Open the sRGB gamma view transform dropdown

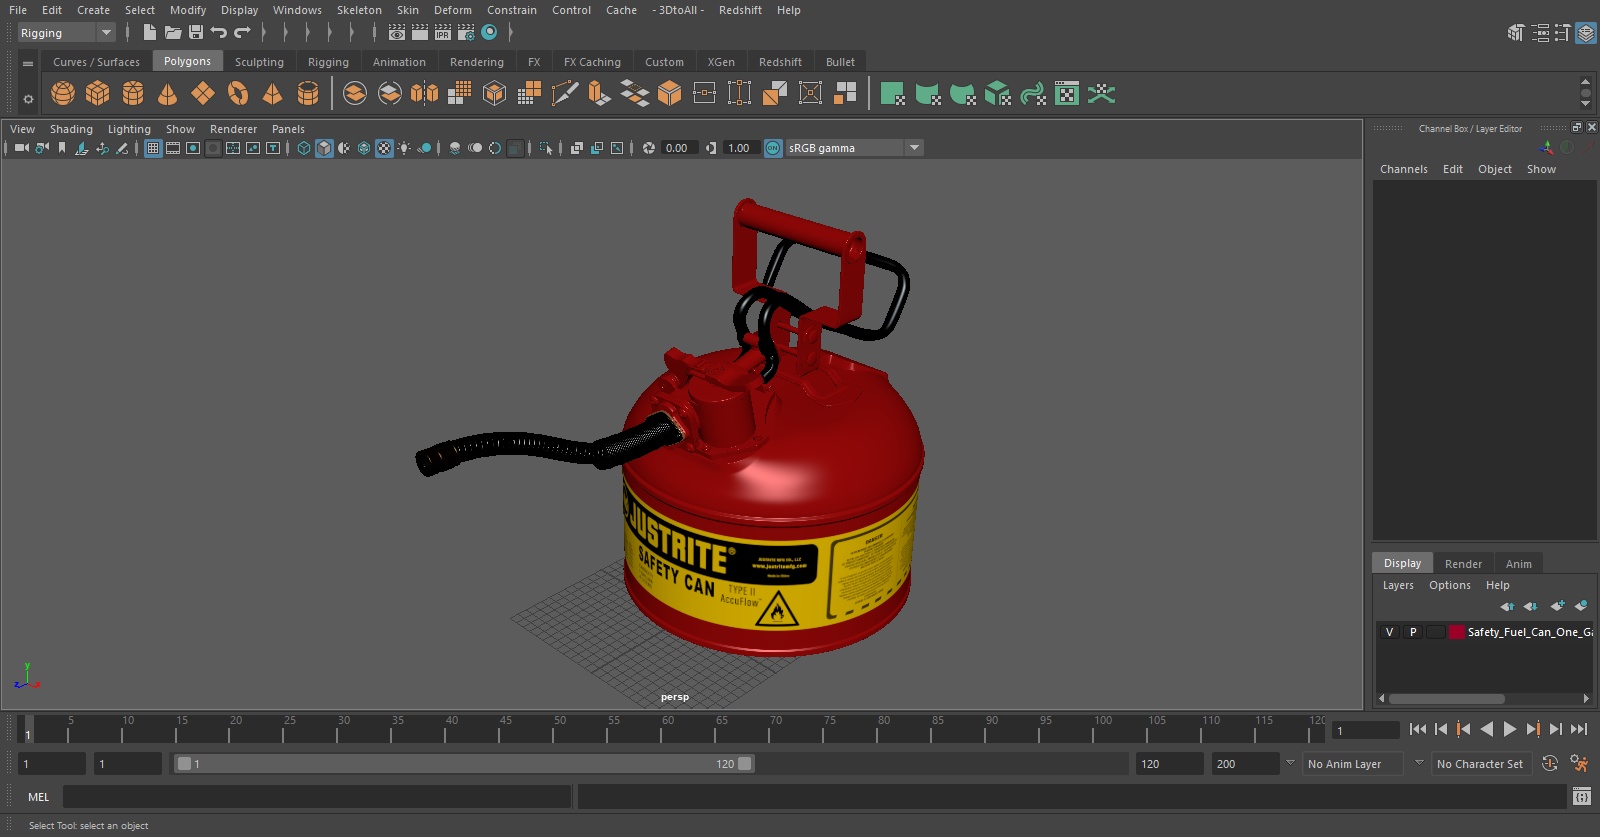pyautogui.click(x=854, y=148)
